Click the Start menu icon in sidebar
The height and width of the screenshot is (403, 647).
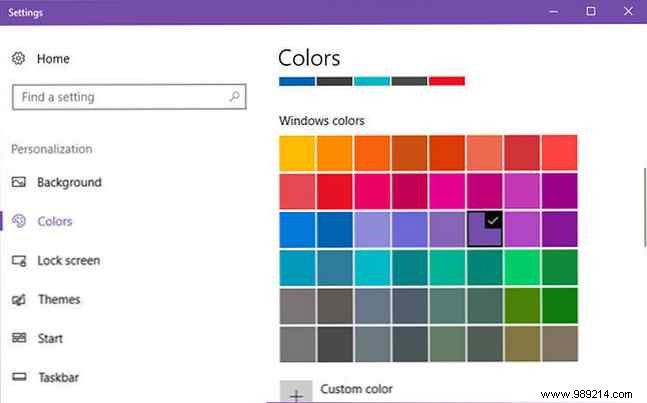[19, 339]
